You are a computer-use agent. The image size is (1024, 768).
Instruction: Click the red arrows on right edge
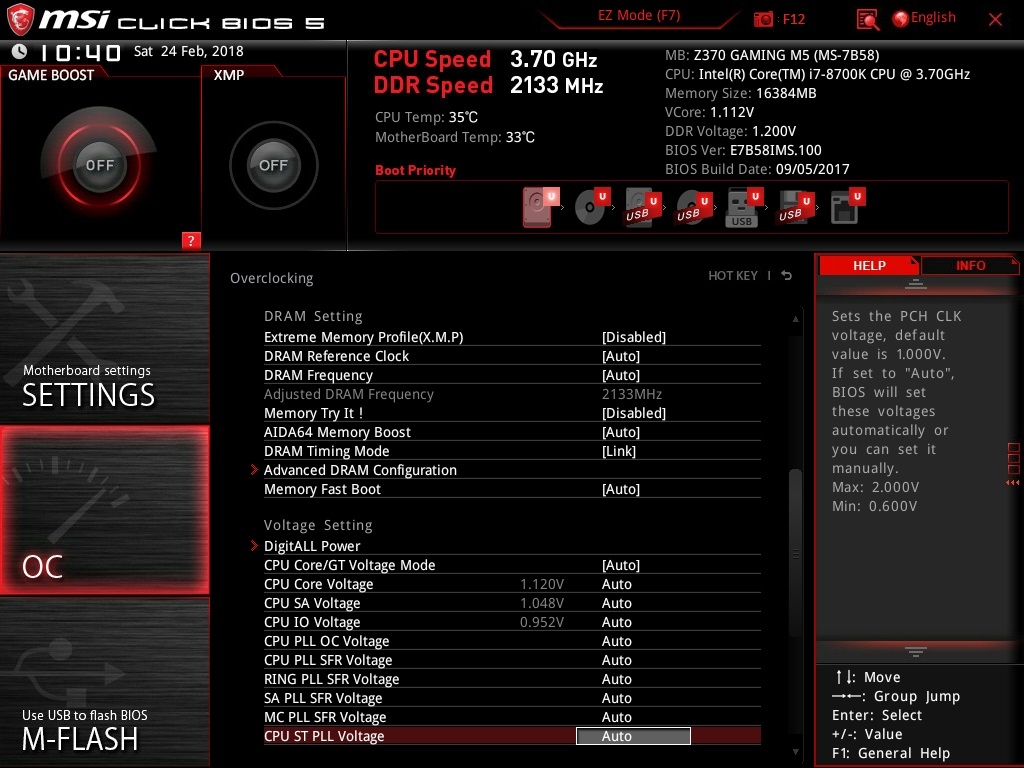tap(1013, 483)
